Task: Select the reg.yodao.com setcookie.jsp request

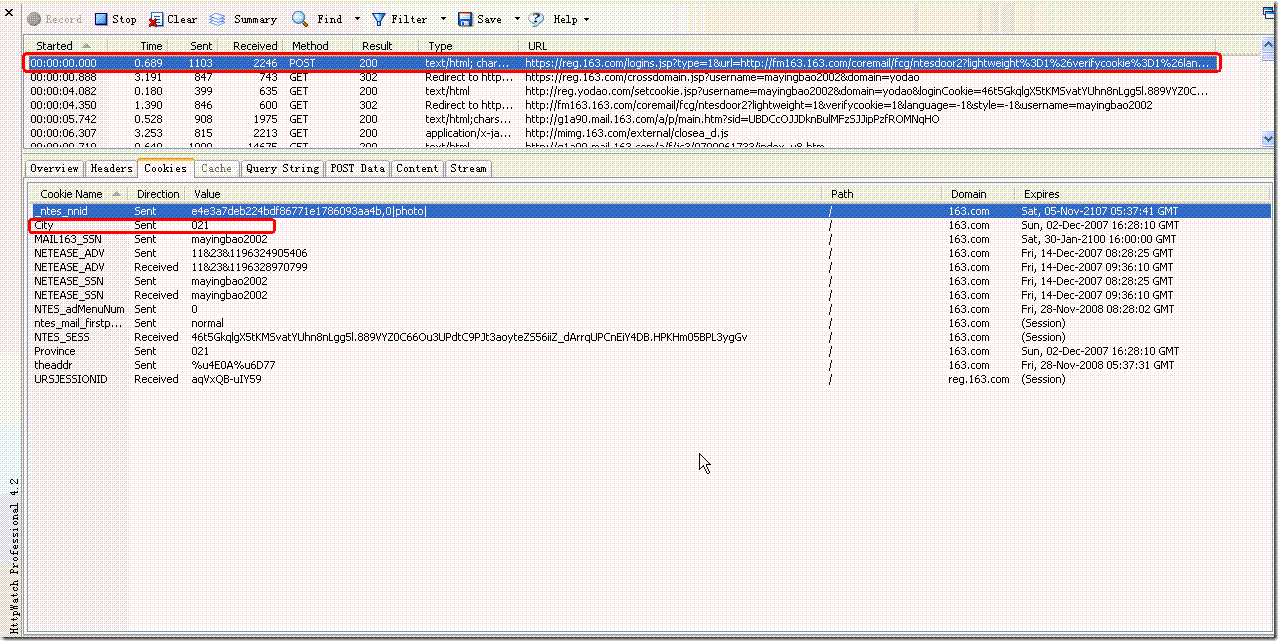Action: (x=620, y=91)
